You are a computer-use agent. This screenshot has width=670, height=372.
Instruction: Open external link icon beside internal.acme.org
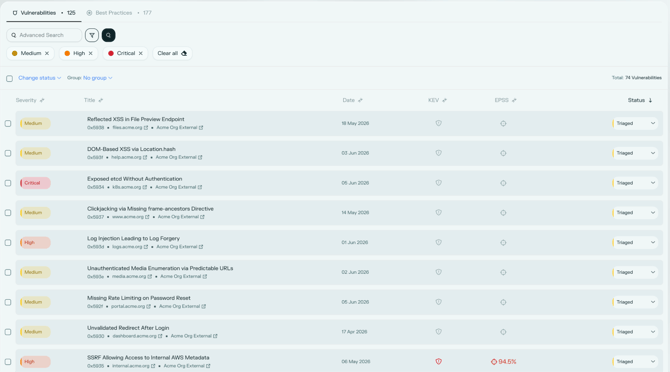153,366
